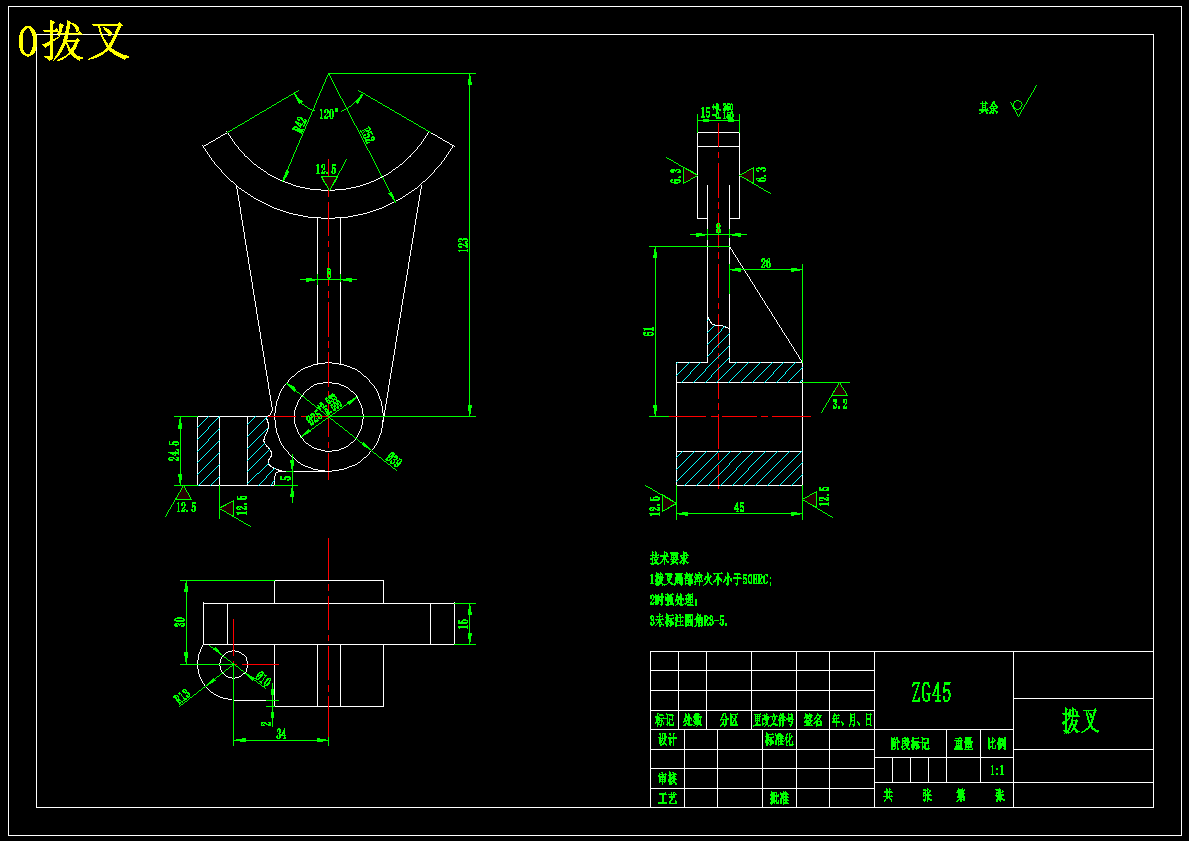Screen dimensions: 1189x841
Task: Select the "签名" cell
Action: 813,720
